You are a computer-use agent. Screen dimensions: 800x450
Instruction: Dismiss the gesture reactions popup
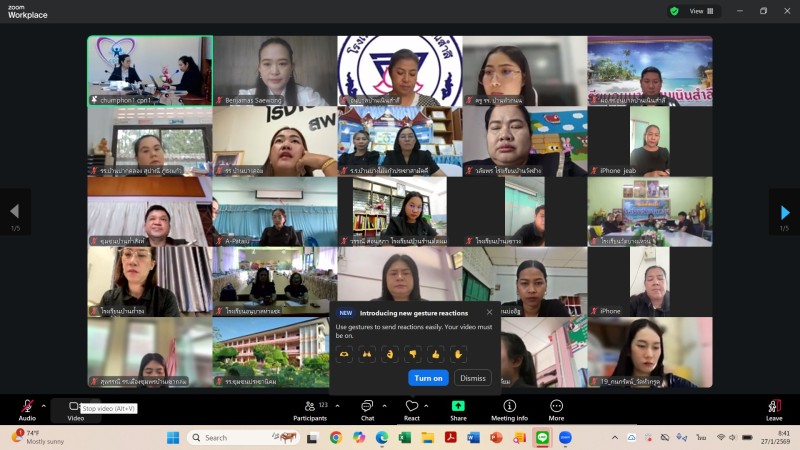[472, 378]
